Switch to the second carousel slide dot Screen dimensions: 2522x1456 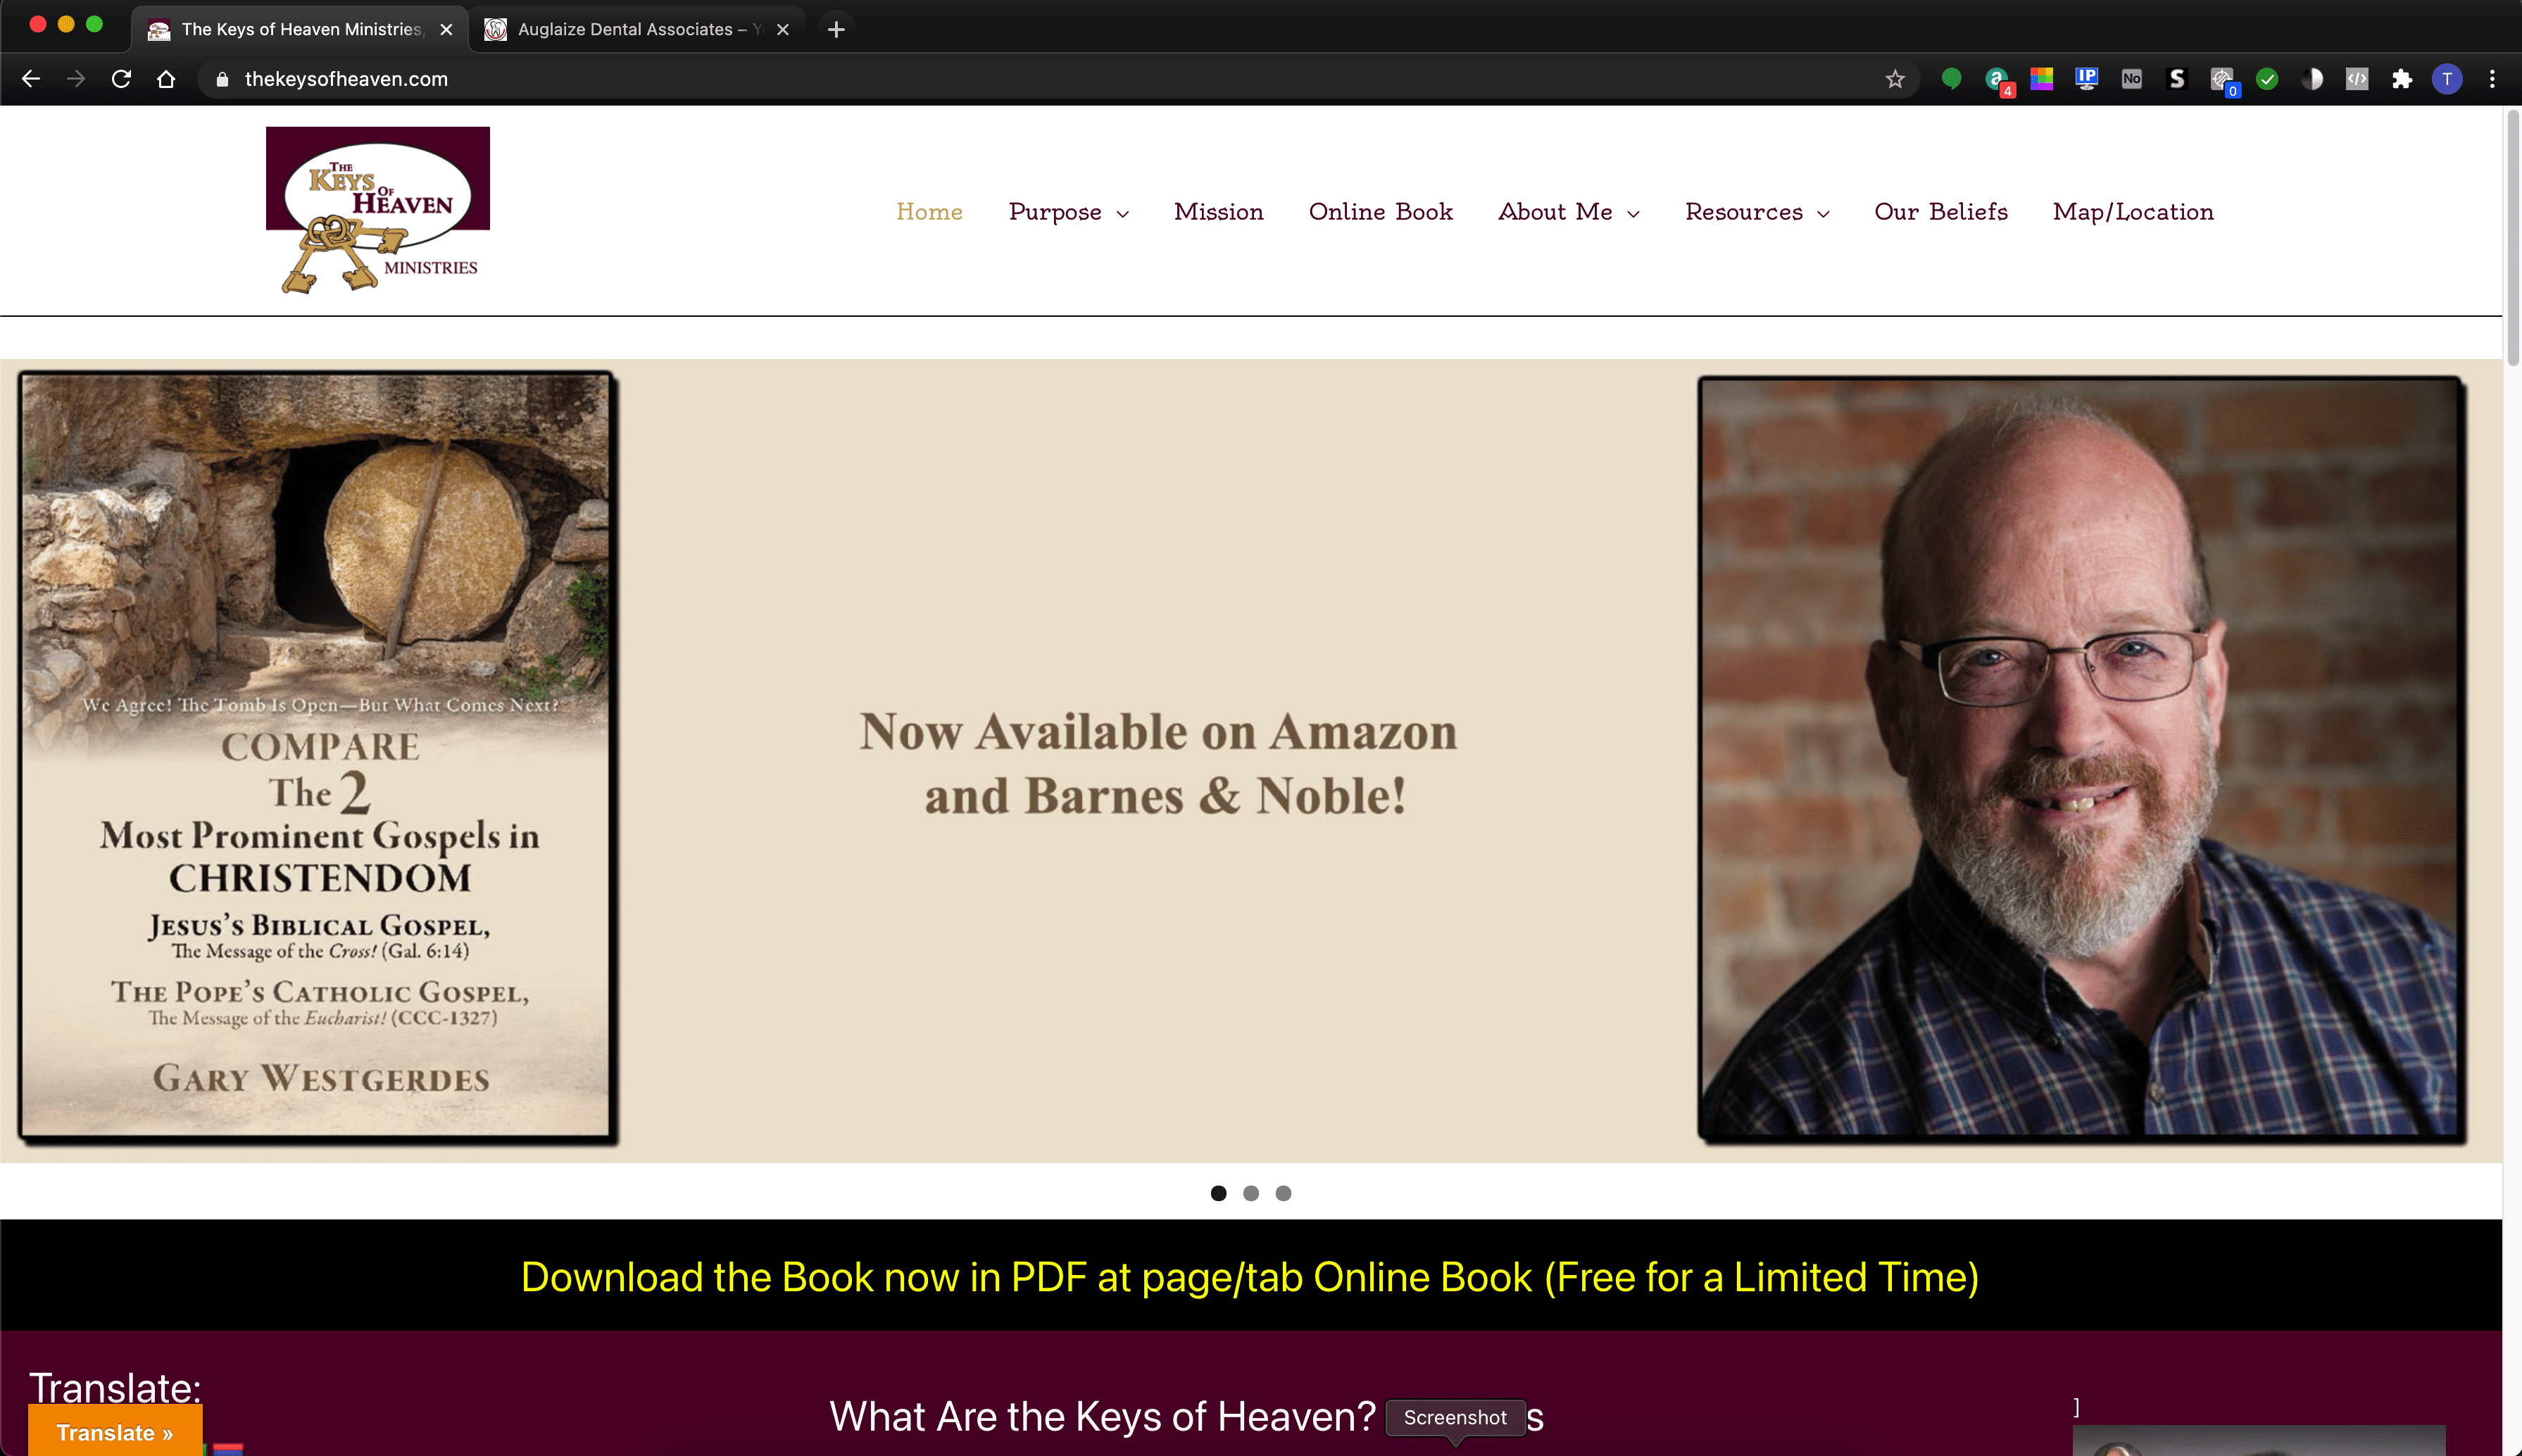pos(1251,1193)
